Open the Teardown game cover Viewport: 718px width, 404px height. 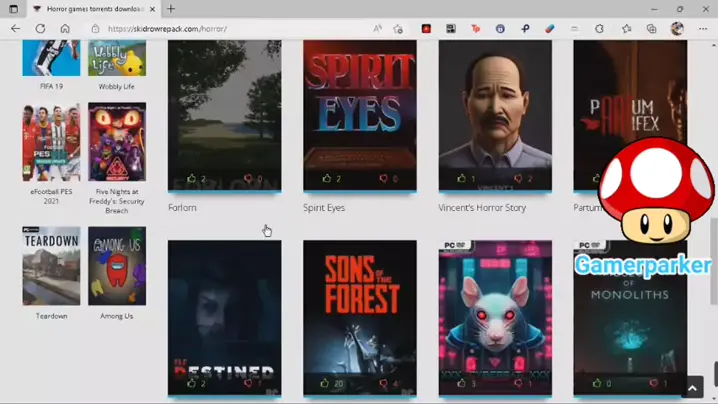point(51,266)
